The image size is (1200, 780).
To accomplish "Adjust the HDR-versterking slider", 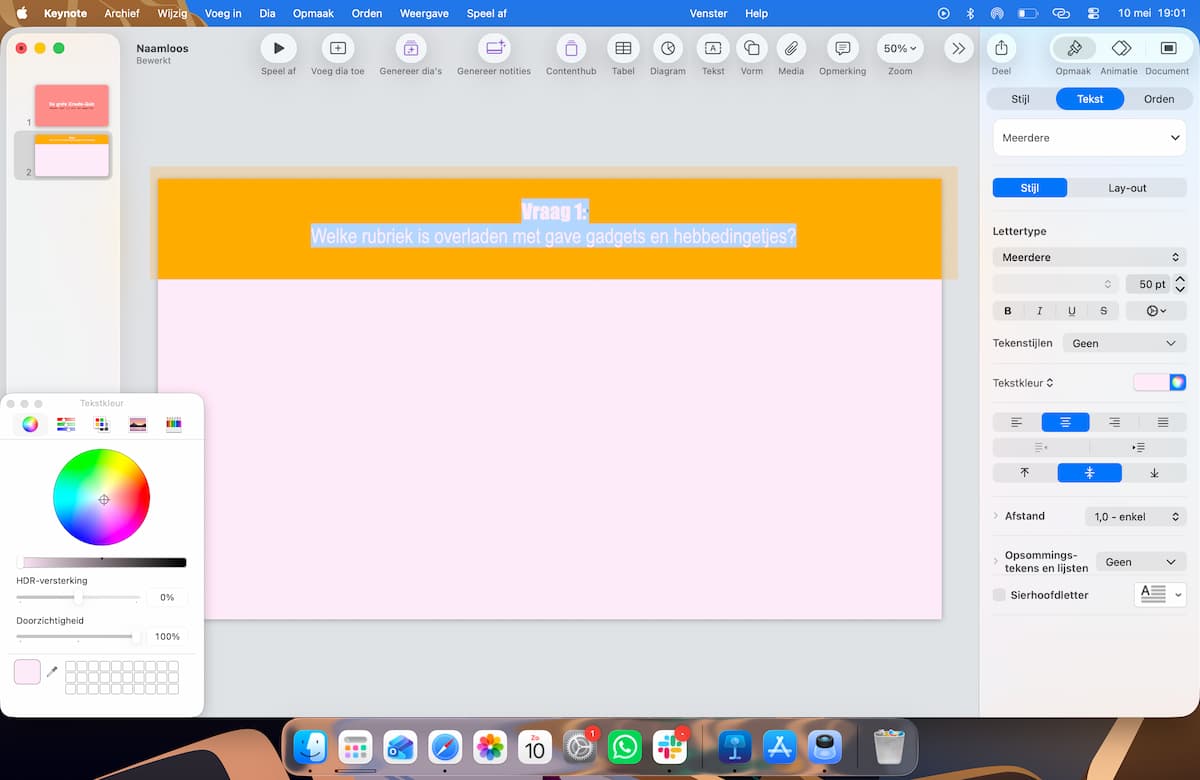I will pyautogui.click(x=78, y=597).
